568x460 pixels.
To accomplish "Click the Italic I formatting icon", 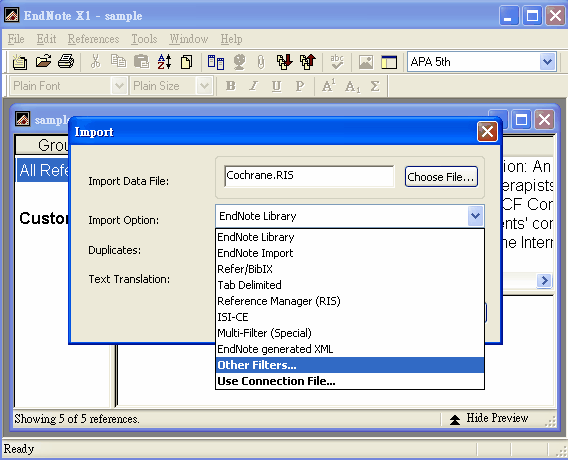I will [254, 86].
